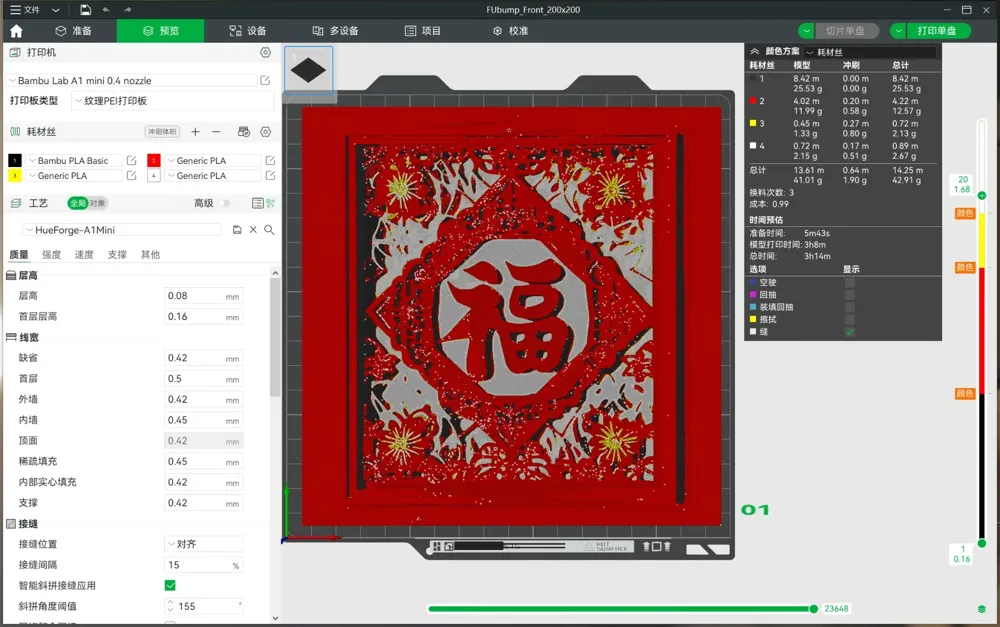The height and width of the screenshot is (627, 1000).
Task: Open 接缝位置 dropdown showing 对齐
Action: click(x=204, y=544)
